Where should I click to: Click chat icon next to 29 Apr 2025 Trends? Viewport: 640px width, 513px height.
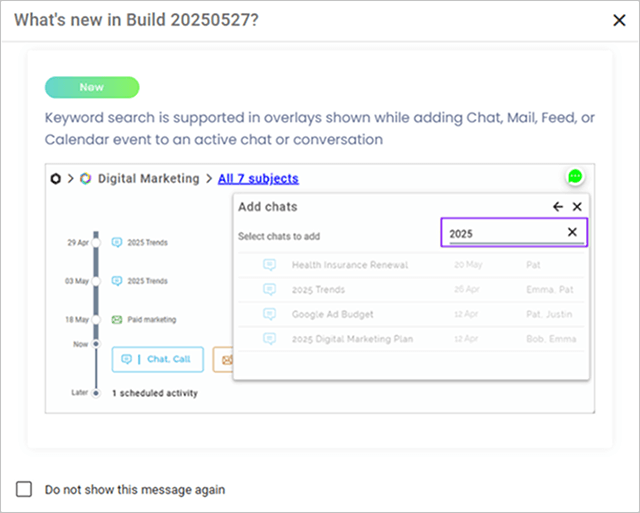click(x=117, y=242)
